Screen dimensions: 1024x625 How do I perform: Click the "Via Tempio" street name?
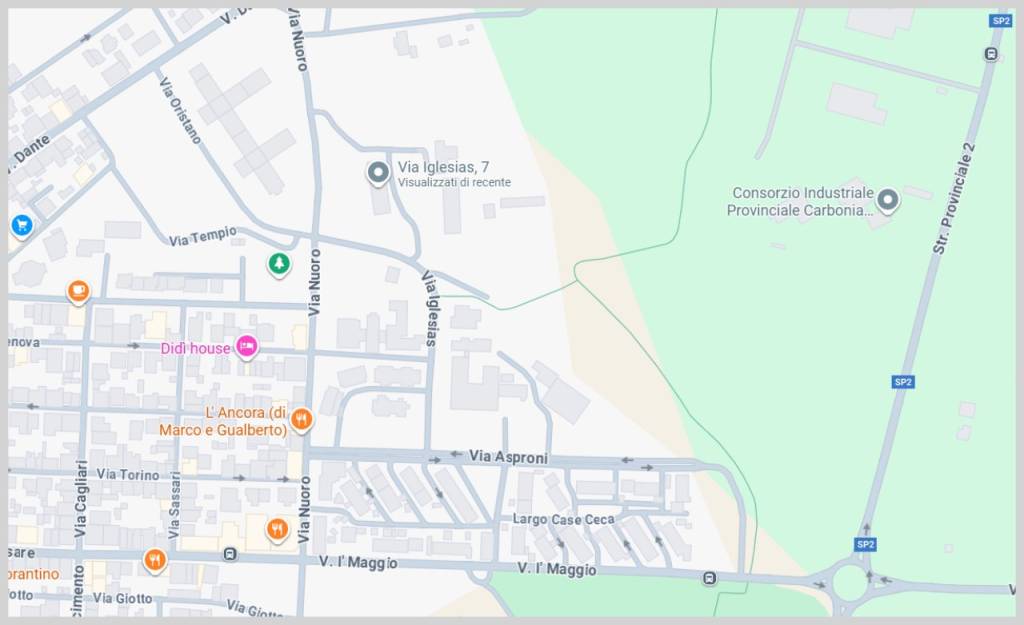[x=202, y=237]
